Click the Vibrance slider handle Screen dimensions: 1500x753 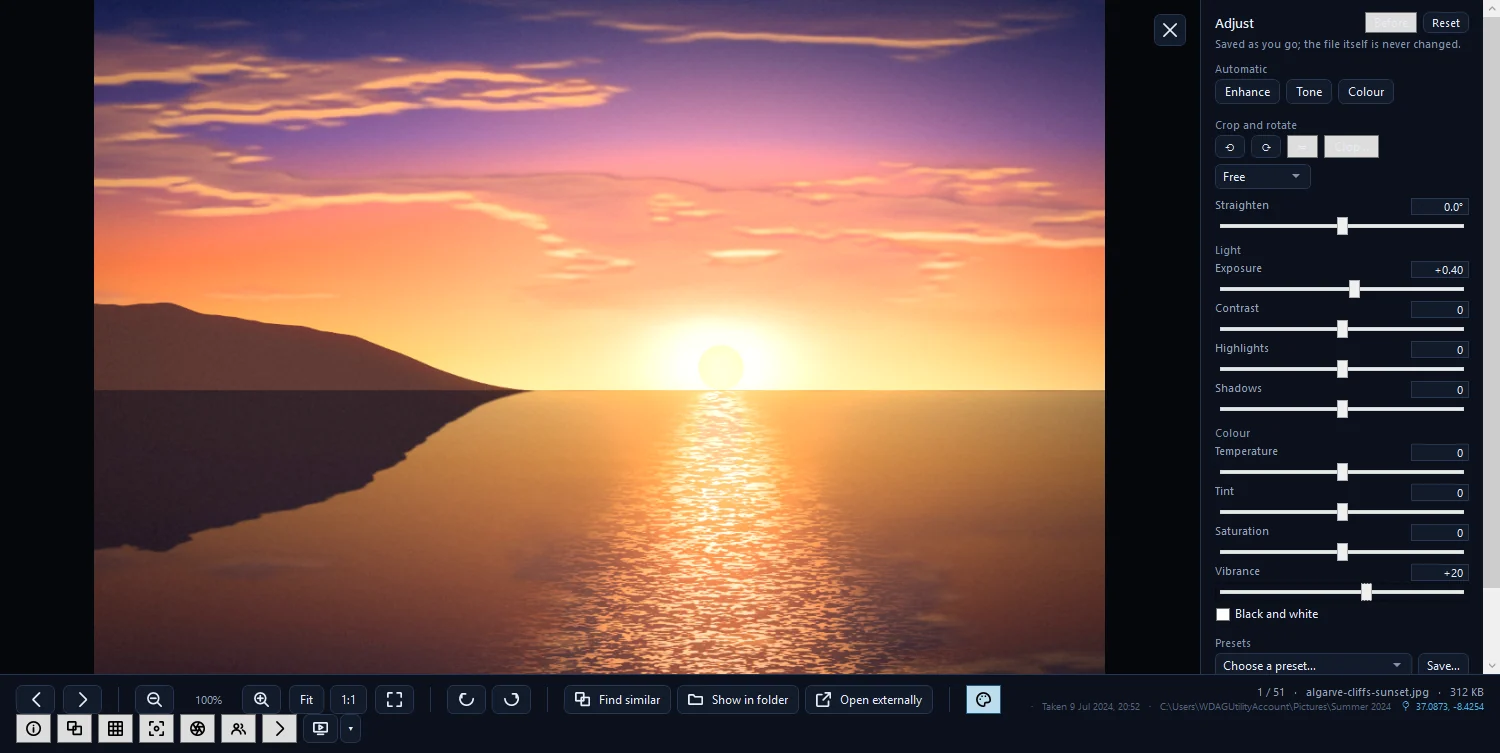tap(1366, 592)
